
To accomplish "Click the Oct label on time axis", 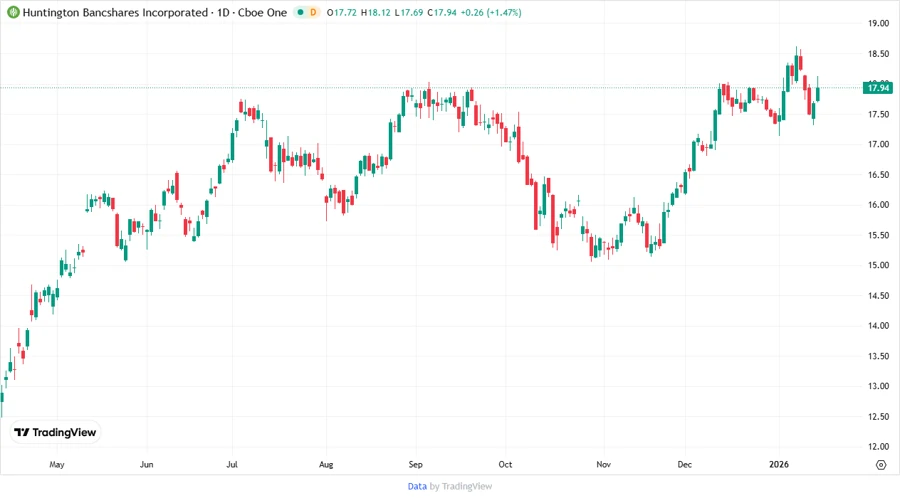I will click(505, 464).
